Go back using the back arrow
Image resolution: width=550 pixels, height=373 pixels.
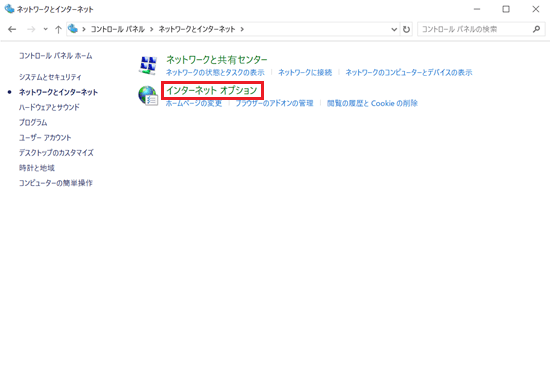(12, 29)
